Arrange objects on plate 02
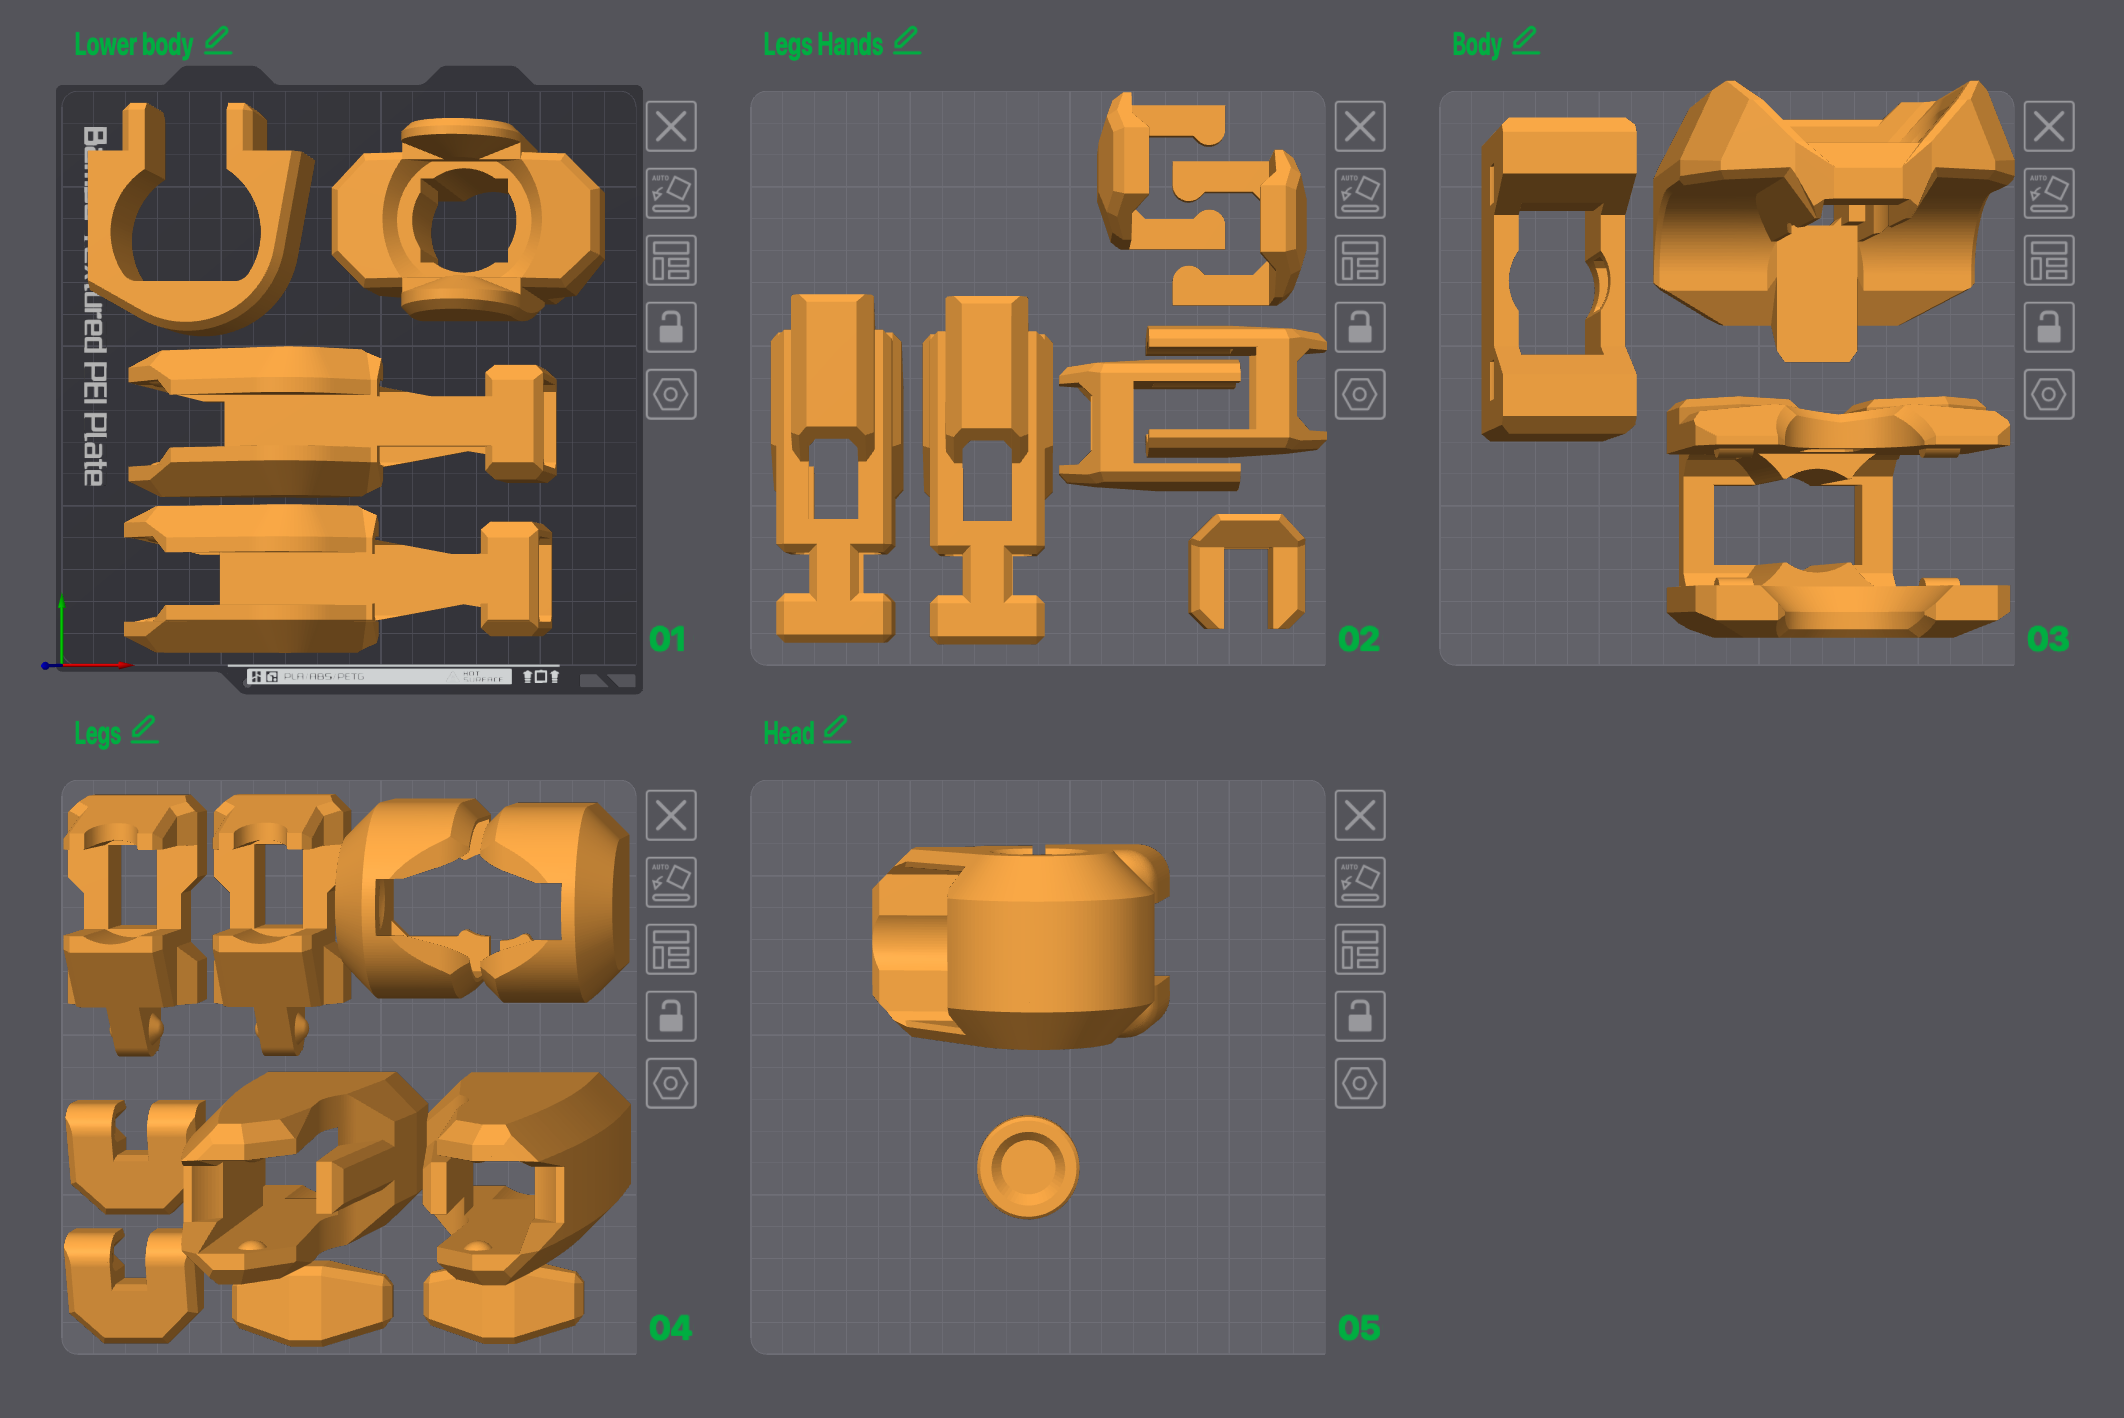 (1360, 261)
